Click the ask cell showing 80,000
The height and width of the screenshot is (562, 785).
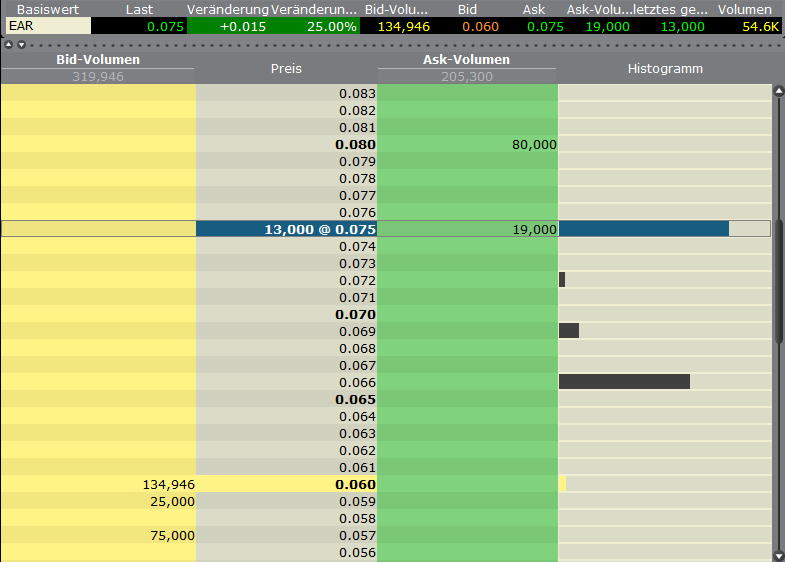467,144
